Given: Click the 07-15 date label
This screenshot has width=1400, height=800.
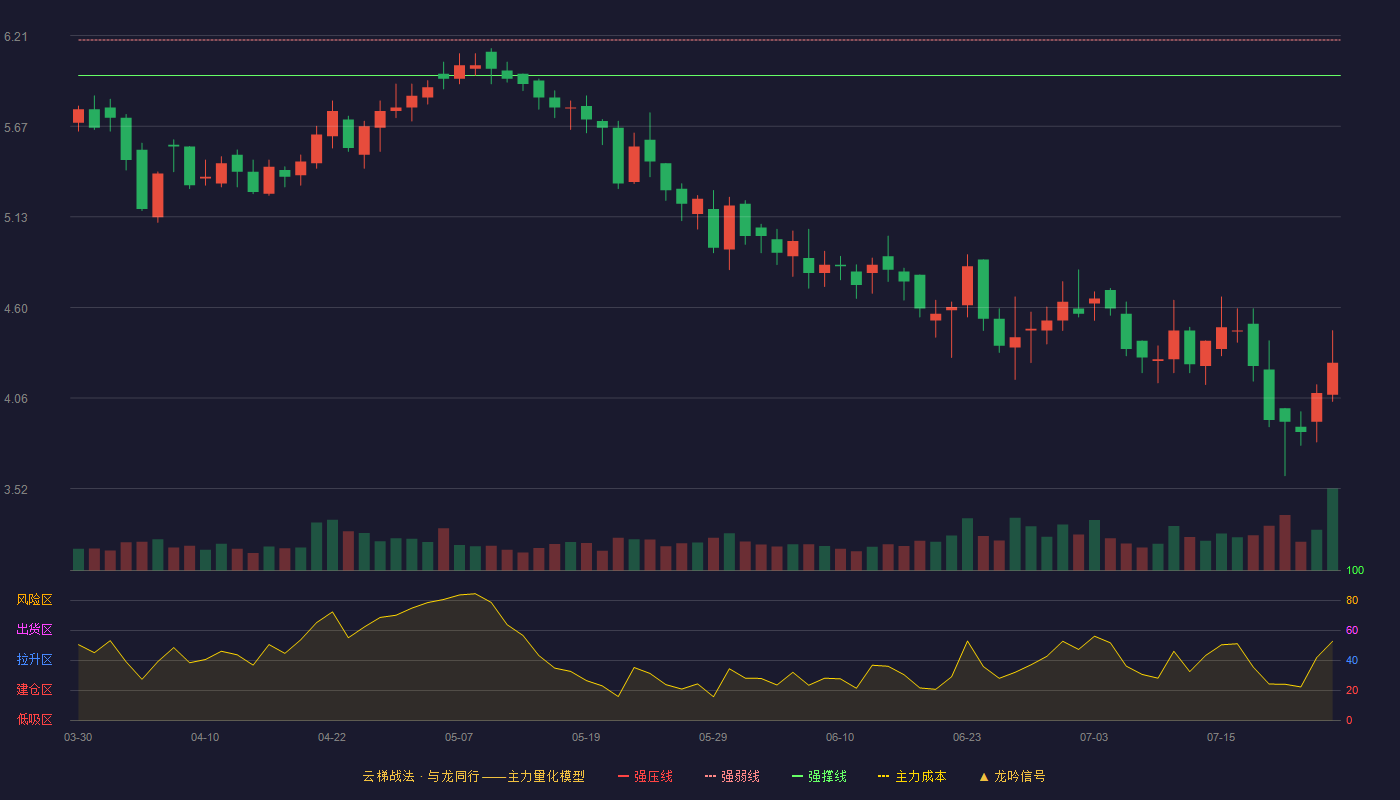Looking at the screenshot, I should tap(1221, 737).
